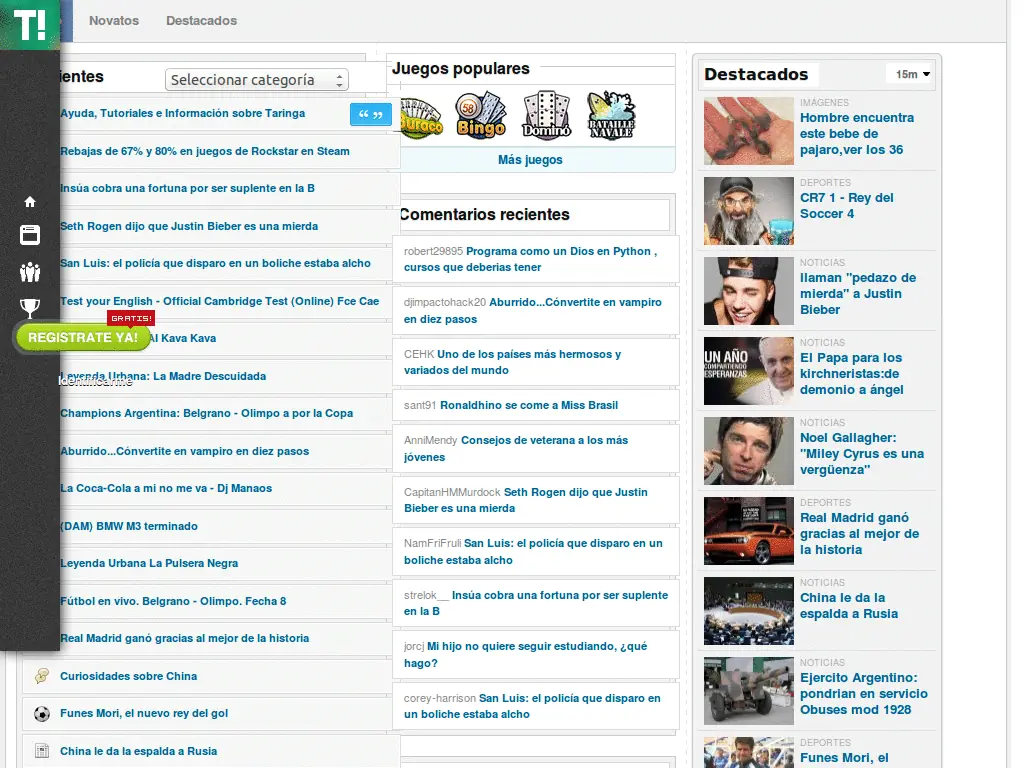Open Test your English Cambridge Test post
The image size is (1024, 768).
pyautogui.click(x=219, y=301)
